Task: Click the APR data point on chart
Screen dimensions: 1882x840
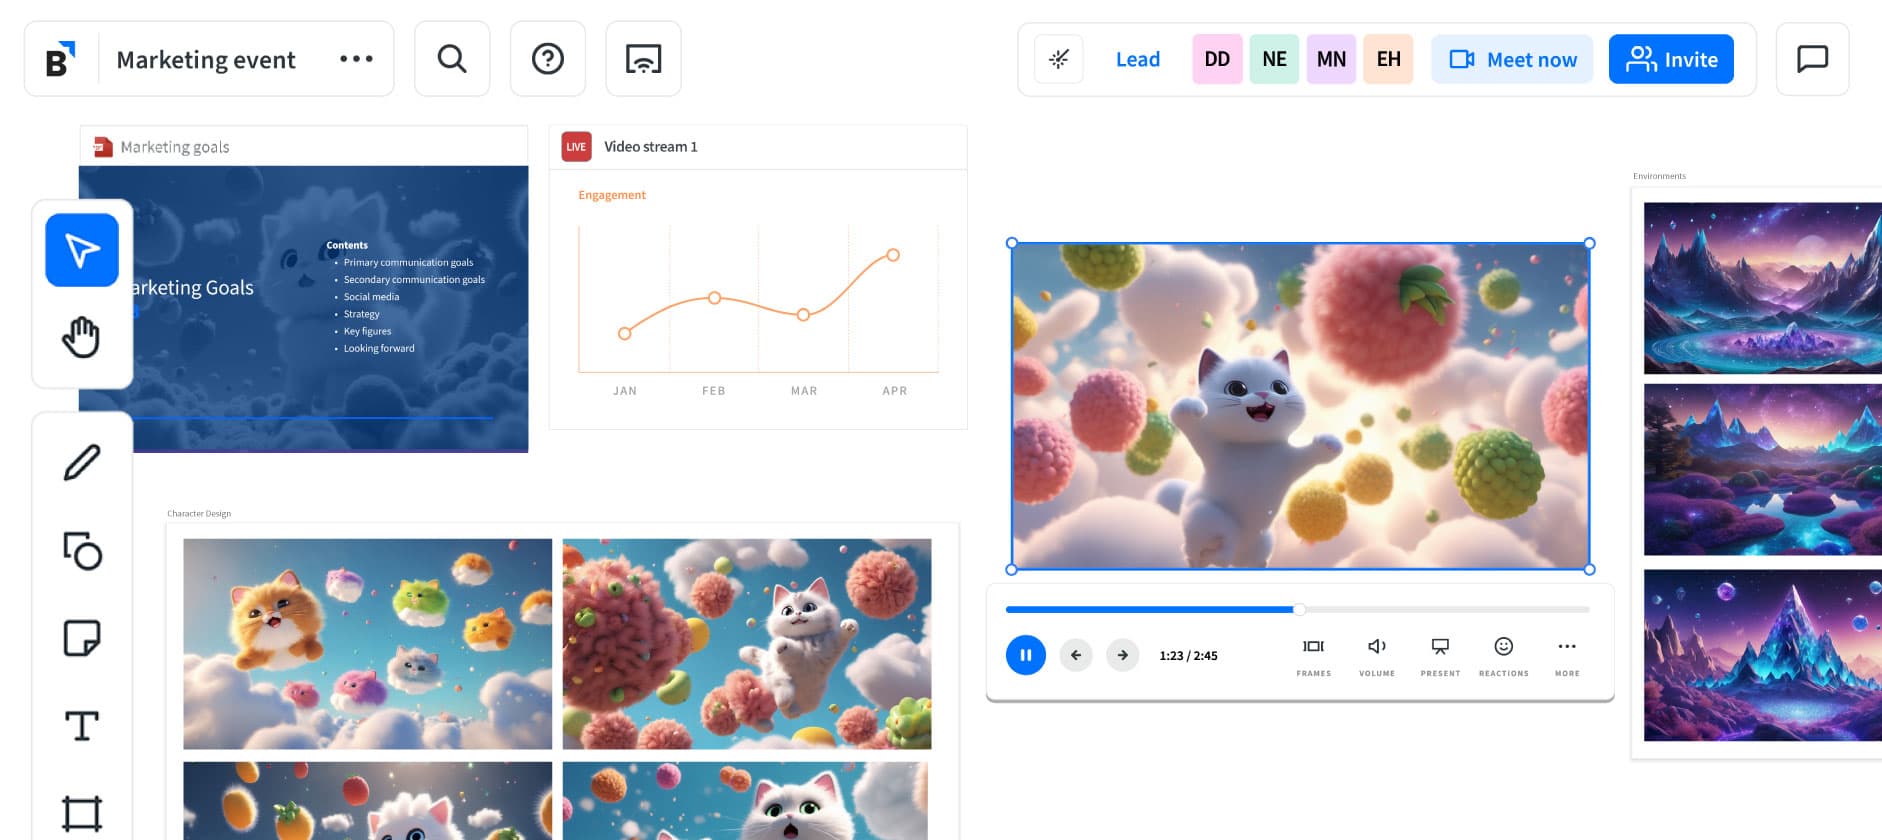Action: (893, 255)
